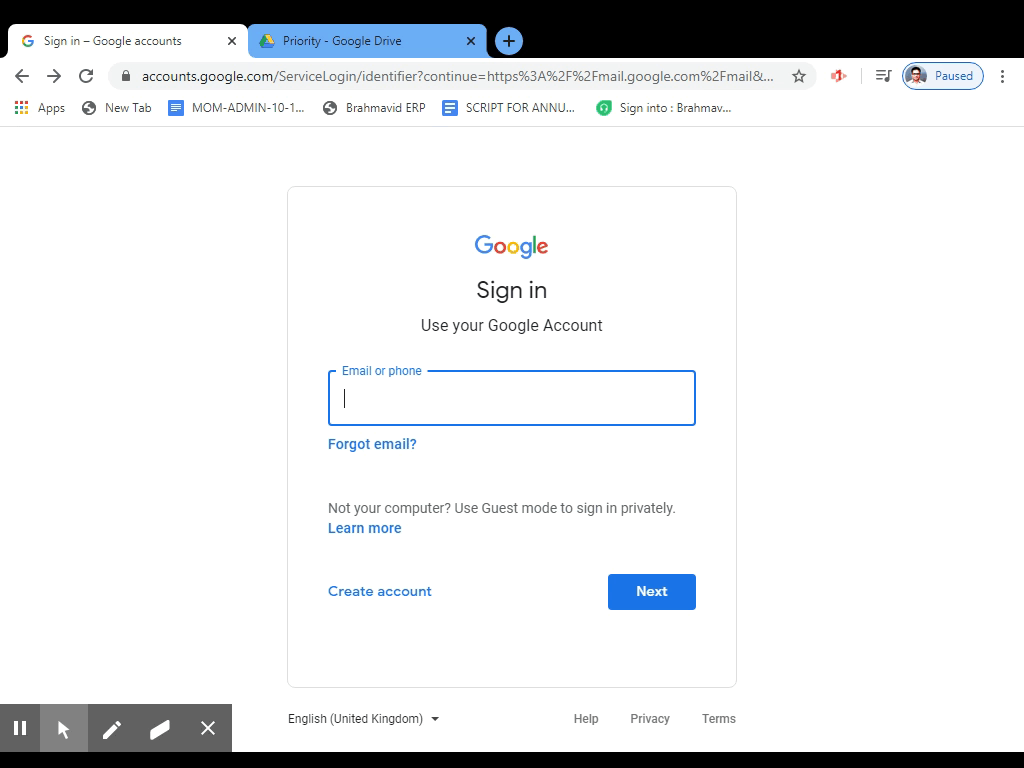The width and height of the screenshot is (1024, 768).
Task: Click the blue Next button
Action: tap(652, 592)
